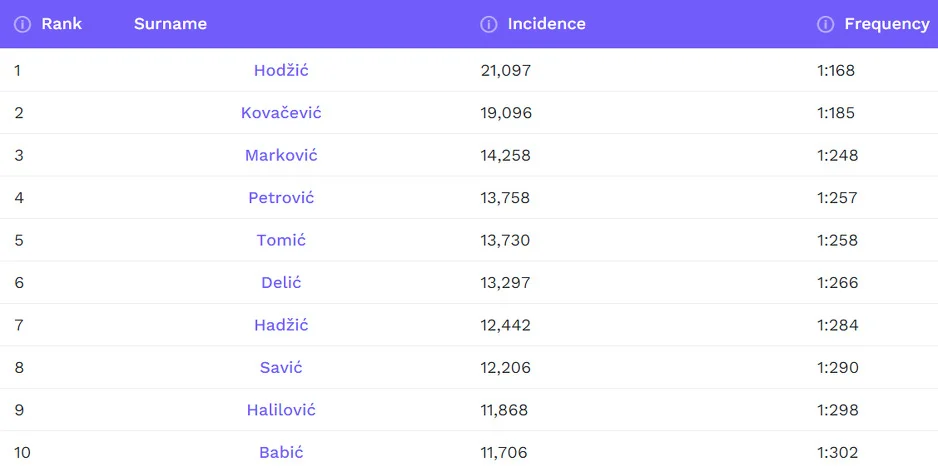Open the Babić surname link
Screen dimensions: 938x472
click(281, 453)
